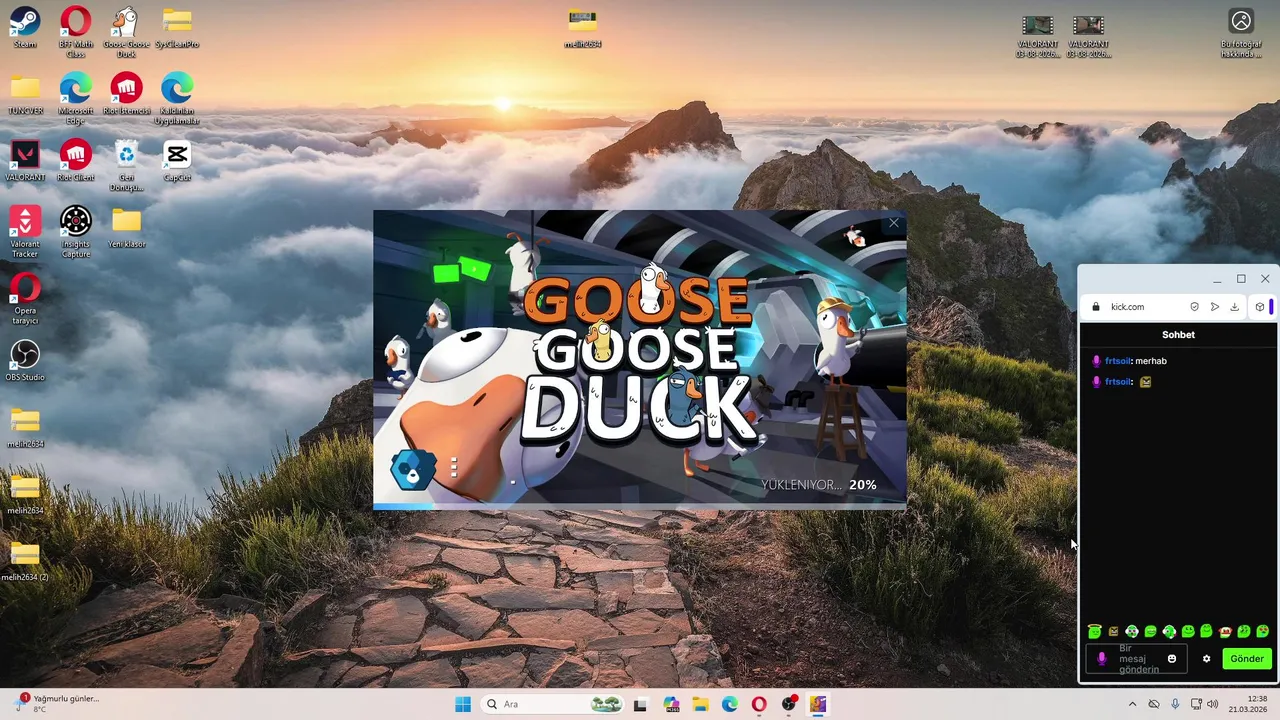The height and width of the screenshot is (720, 1280).
Task: Switch to OBS Studio on the taskbar
Action: [789, 704]
